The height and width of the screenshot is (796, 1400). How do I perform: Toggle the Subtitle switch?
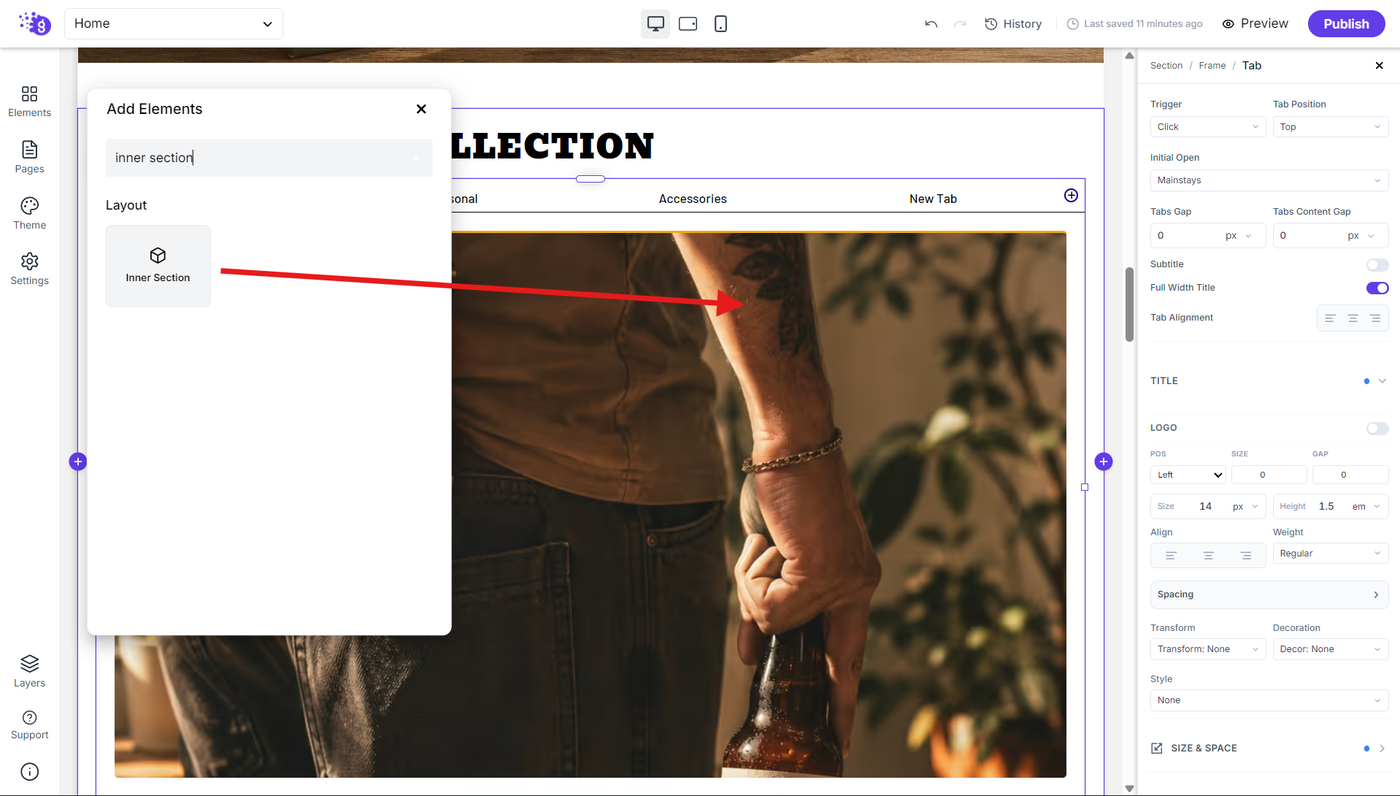click(1377, 265)
